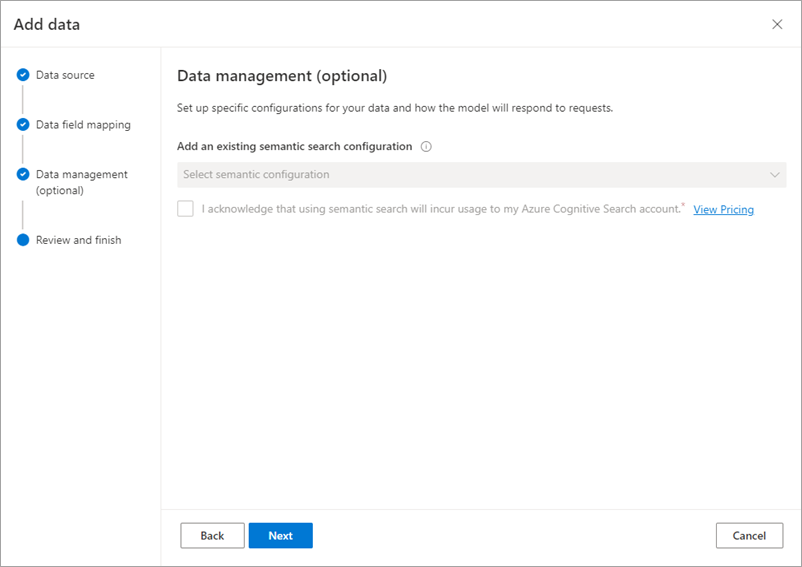Click the Review and finish step circle

[x=23, y=240]
